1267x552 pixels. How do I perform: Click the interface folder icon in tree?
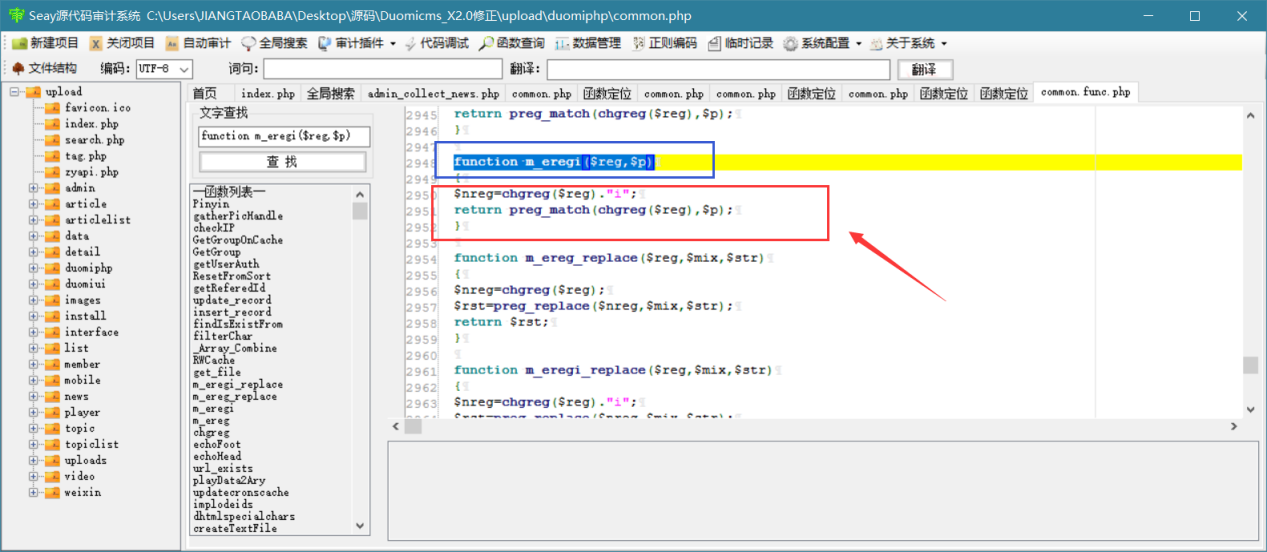click(52, 332)
